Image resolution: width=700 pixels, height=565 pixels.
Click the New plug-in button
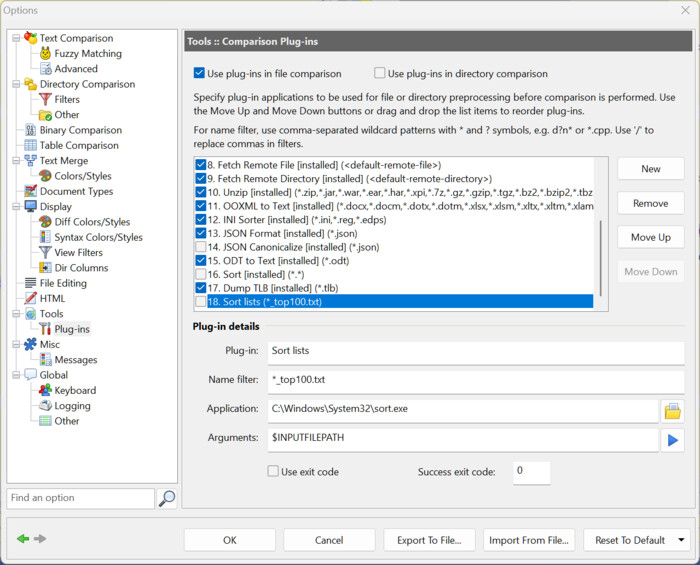pos(650,169)
